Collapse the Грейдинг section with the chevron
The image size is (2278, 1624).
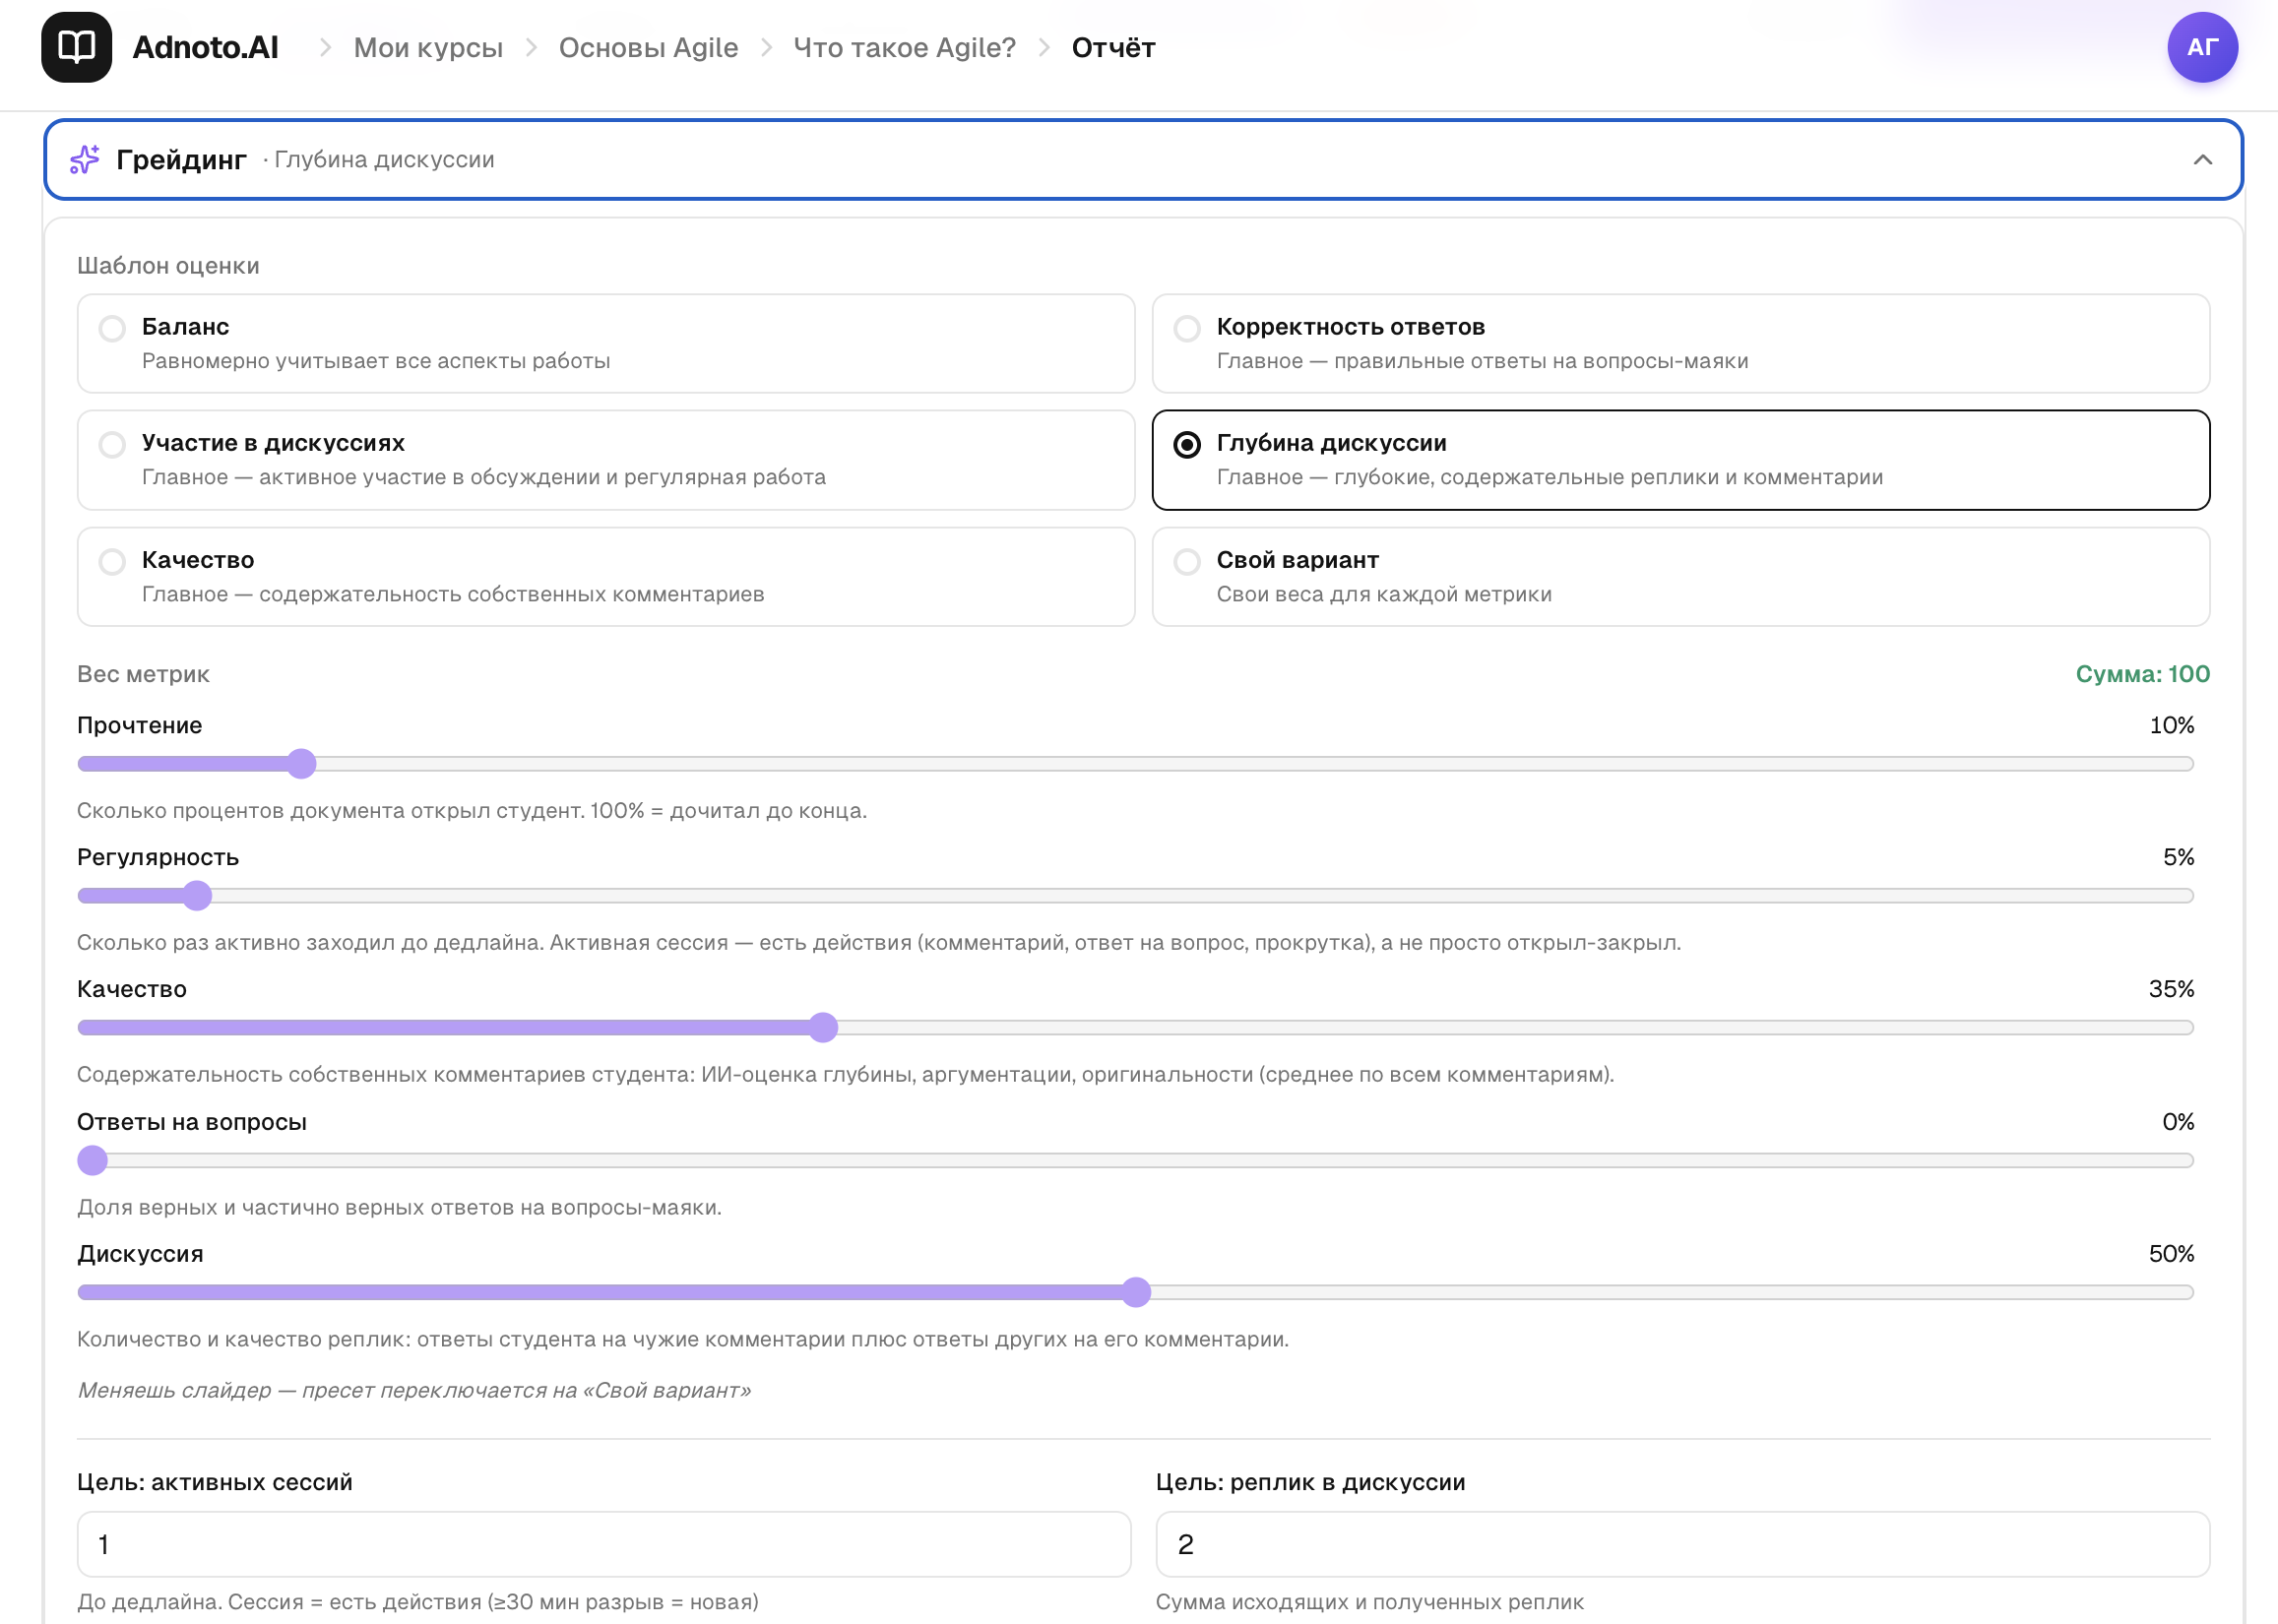2202,160
